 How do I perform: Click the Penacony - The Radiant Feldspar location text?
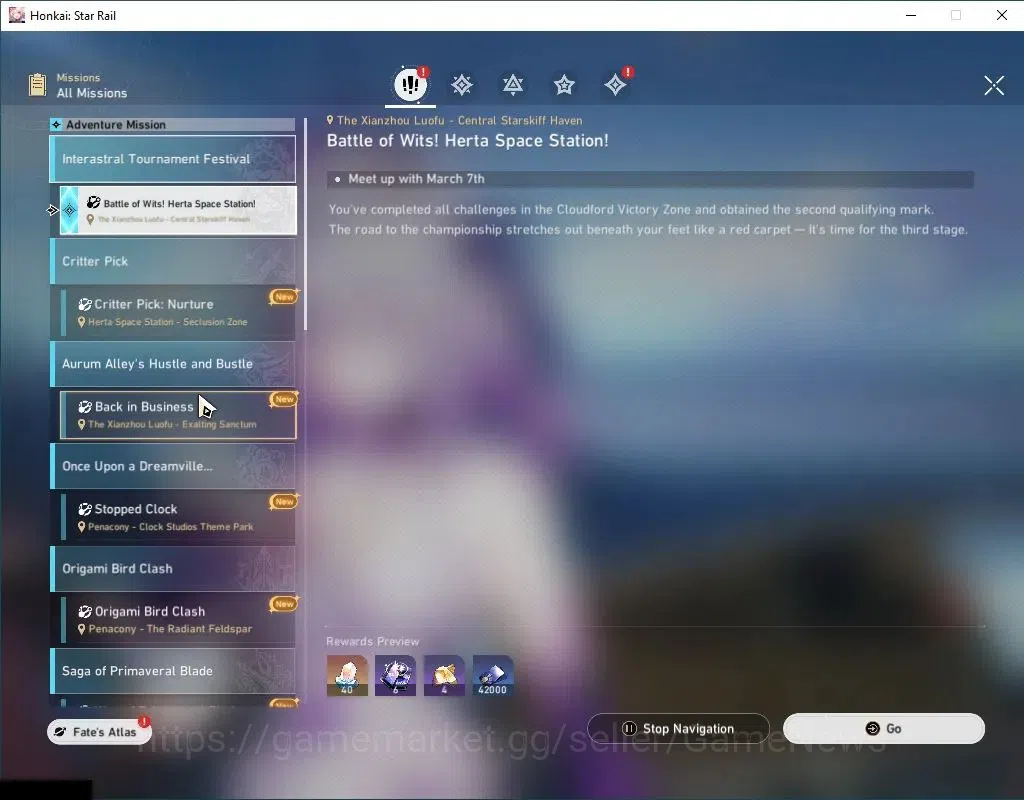pyautogui.click(x=170, y=629)
